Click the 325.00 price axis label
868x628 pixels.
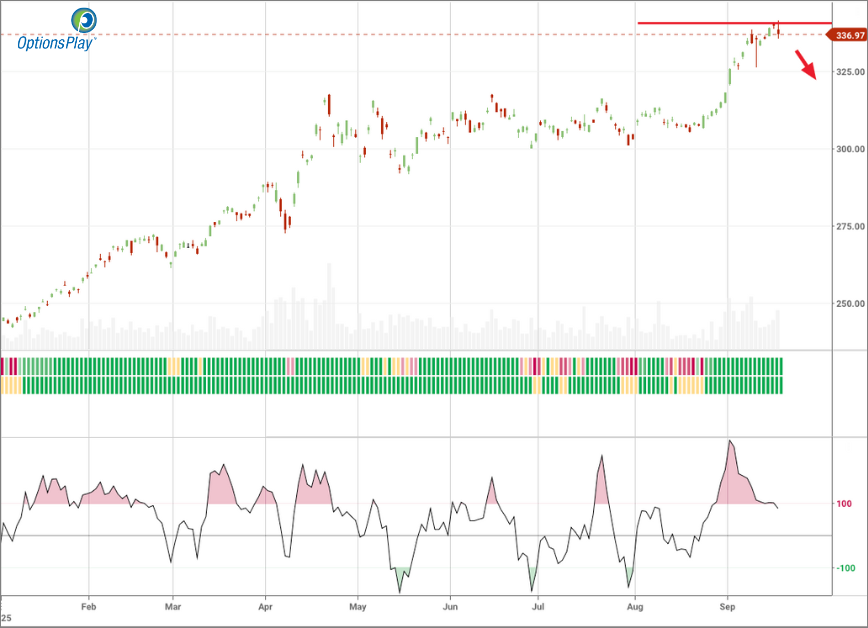tap(850, 72)
